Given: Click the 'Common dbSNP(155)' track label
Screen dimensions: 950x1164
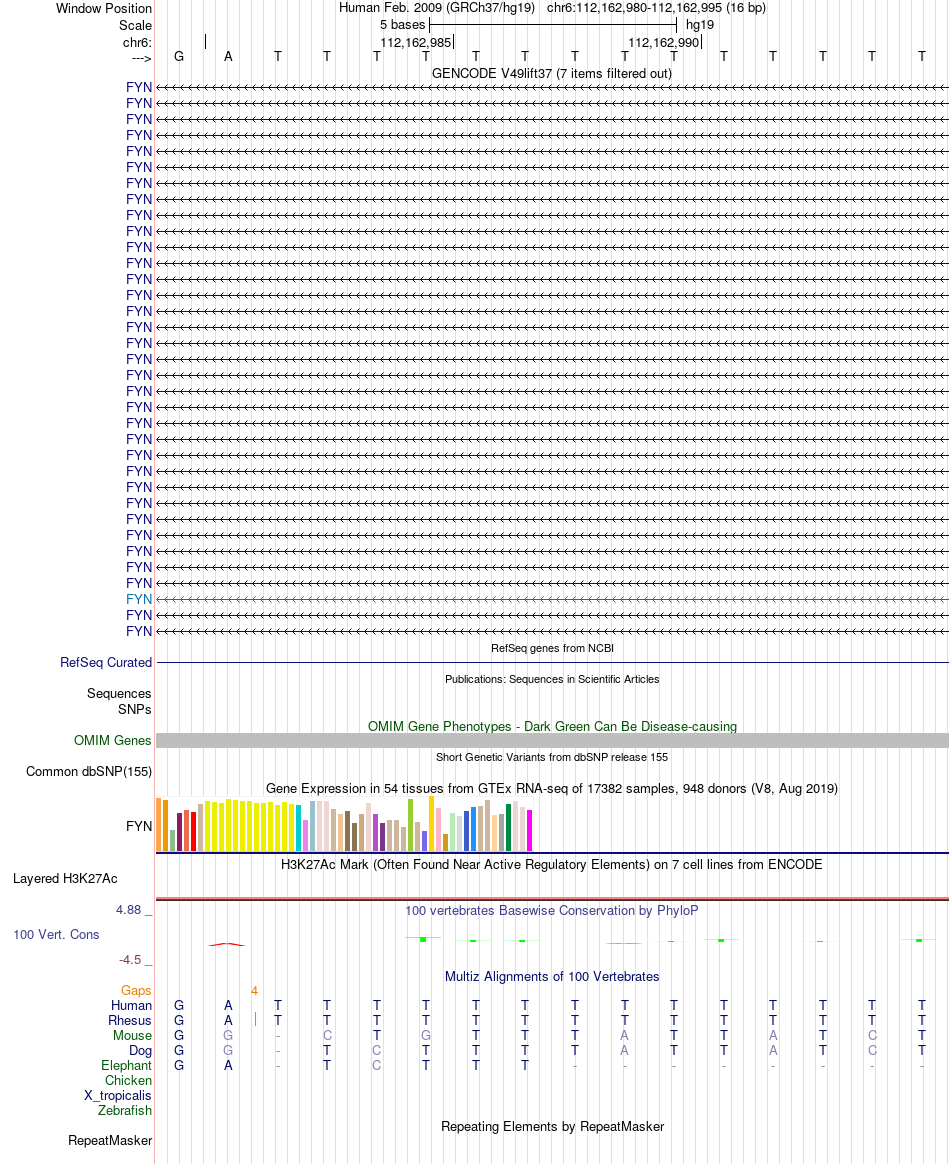Looking at the screenshot, I should point(89,771).
